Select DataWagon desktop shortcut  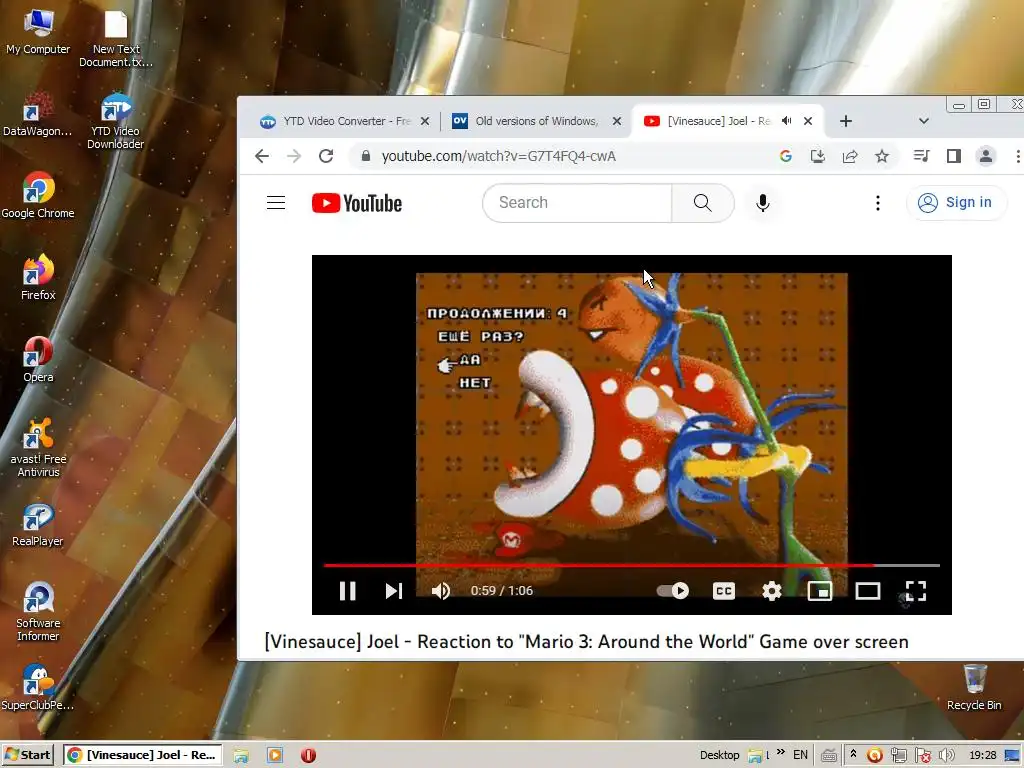(37, 114)
